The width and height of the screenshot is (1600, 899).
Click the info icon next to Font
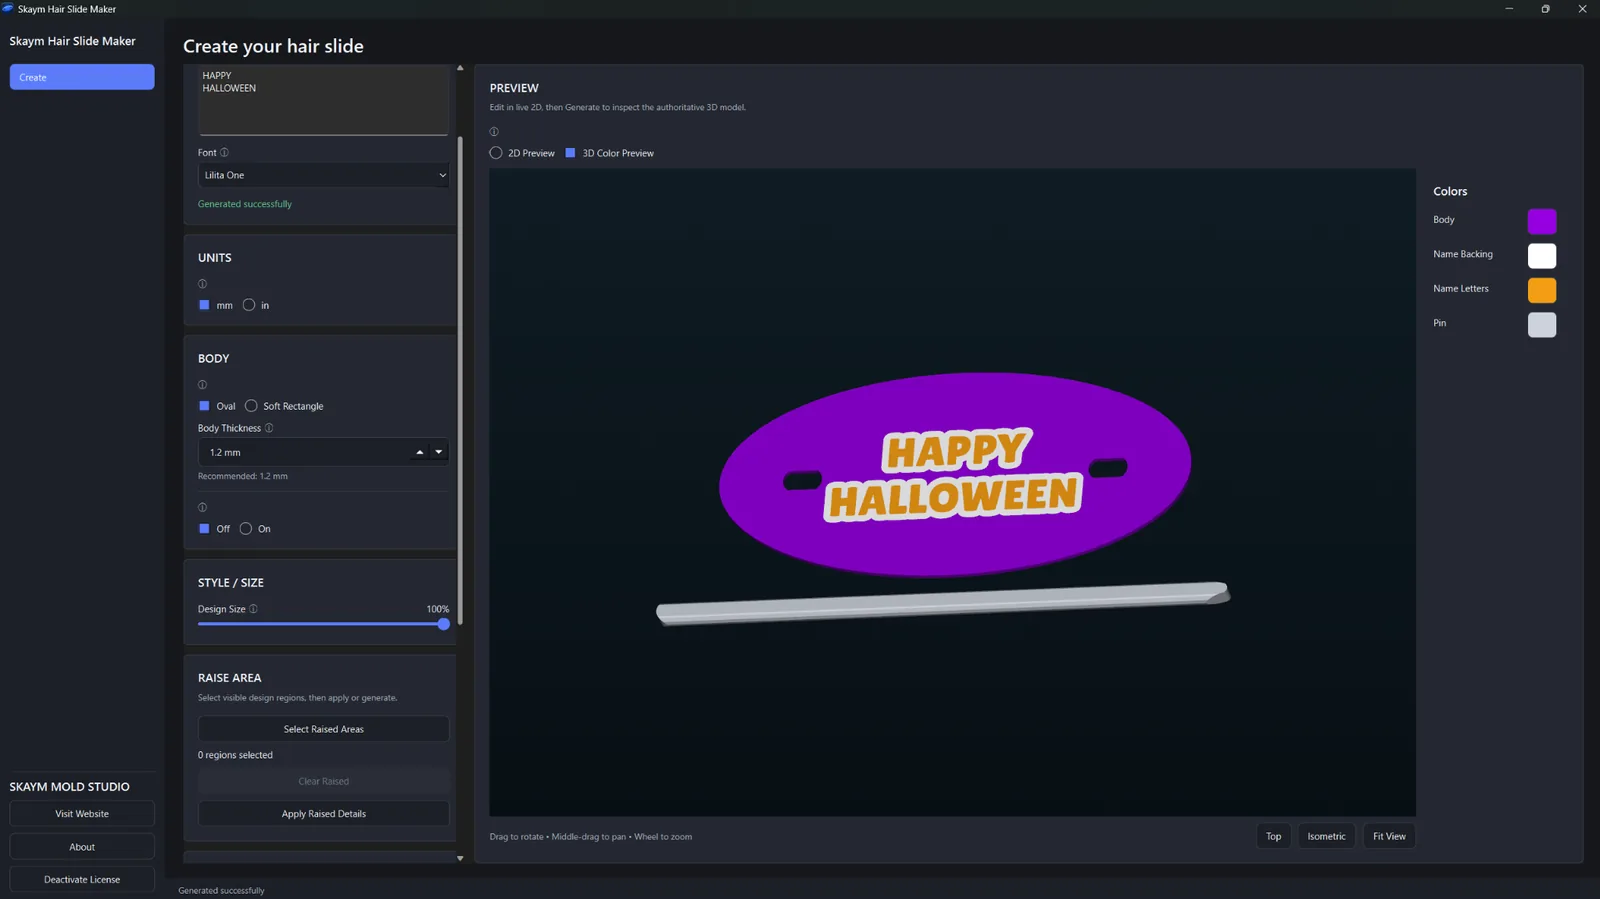(x=224, y=153)
